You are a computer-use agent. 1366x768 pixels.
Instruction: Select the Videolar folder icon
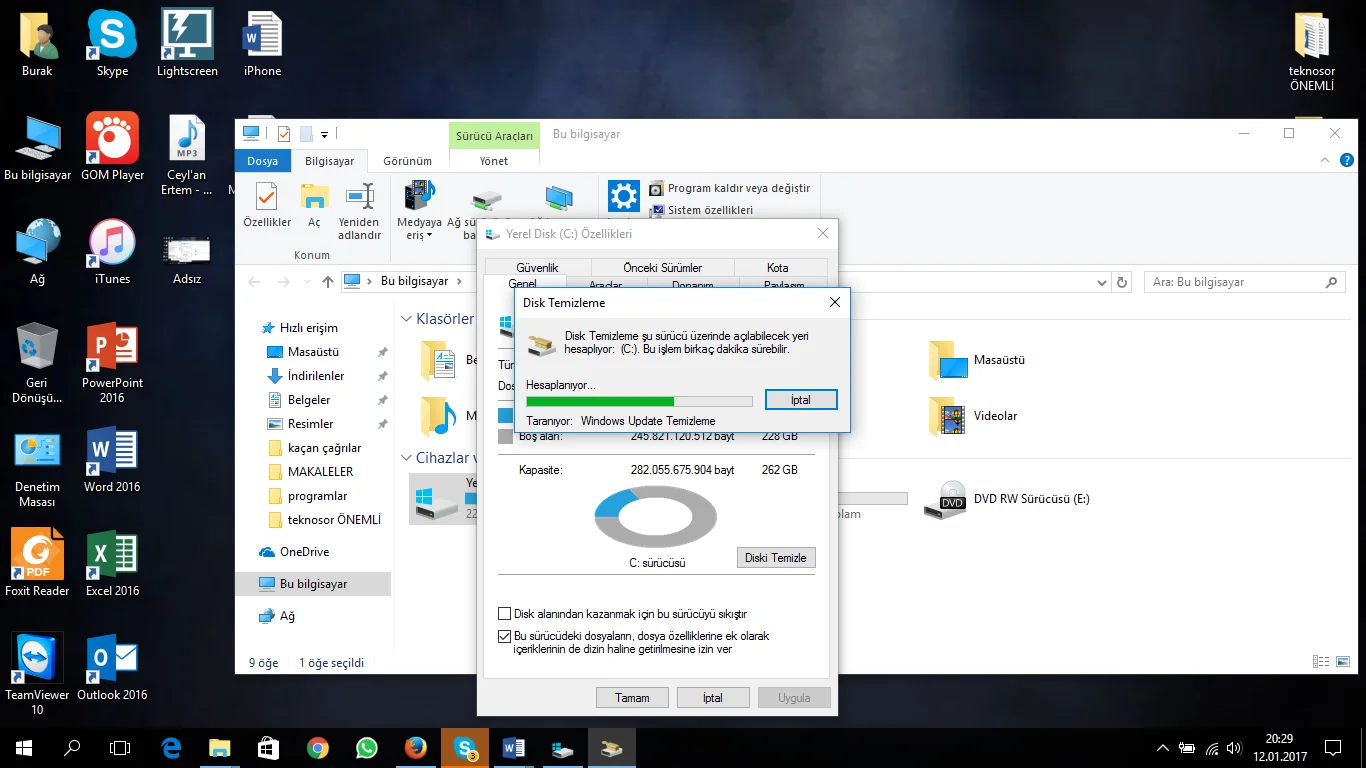pos(948,416)
